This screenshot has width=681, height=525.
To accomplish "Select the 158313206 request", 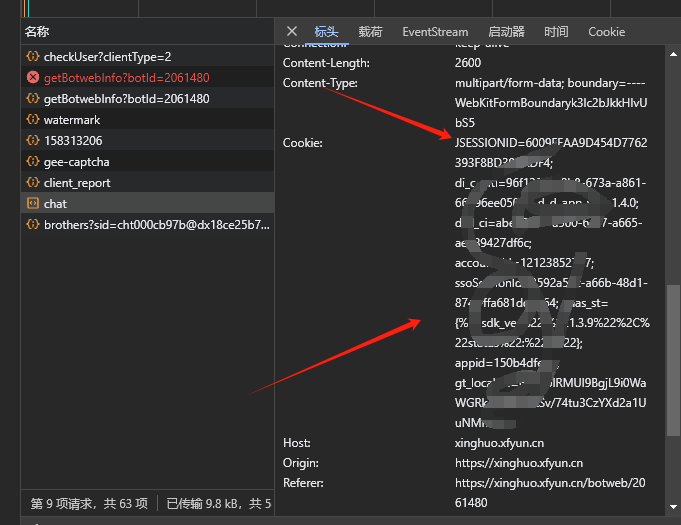I will (73, 141).
